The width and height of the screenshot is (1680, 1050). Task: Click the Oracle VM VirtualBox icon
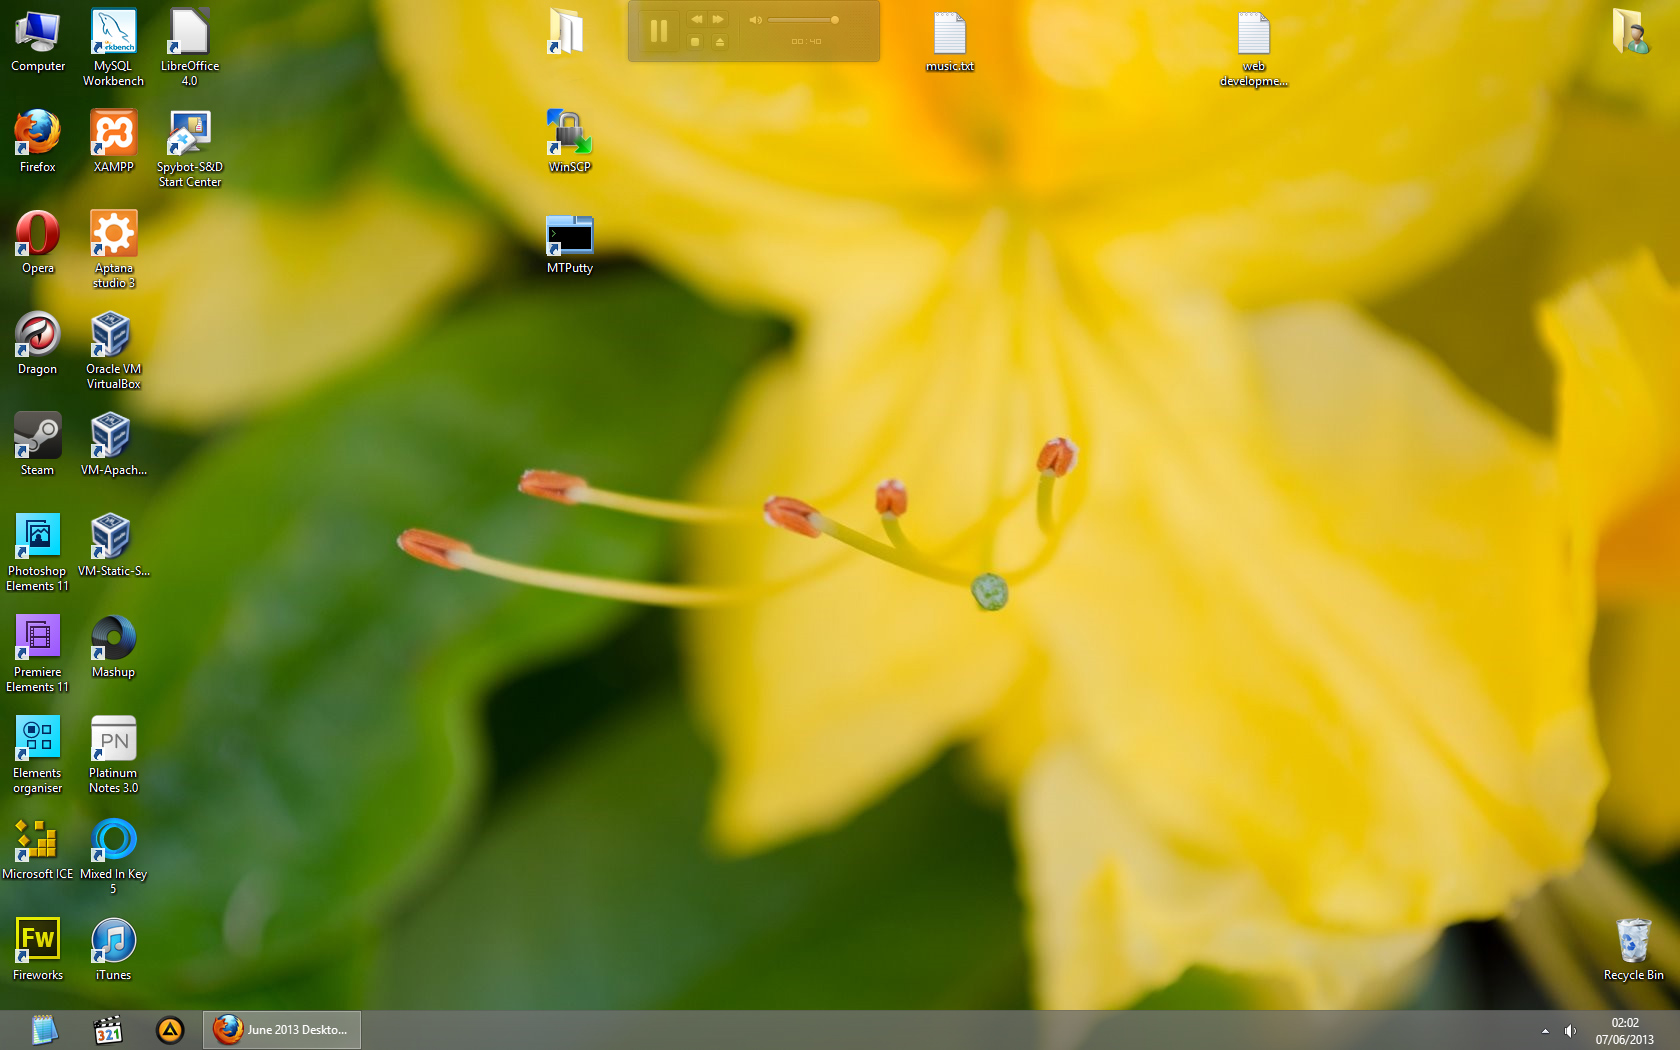tap(112, 336)
